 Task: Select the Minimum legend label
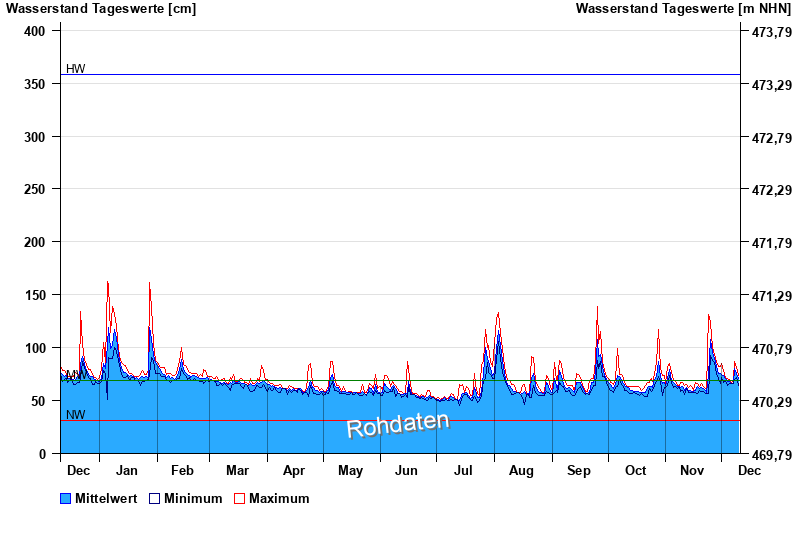193,498
